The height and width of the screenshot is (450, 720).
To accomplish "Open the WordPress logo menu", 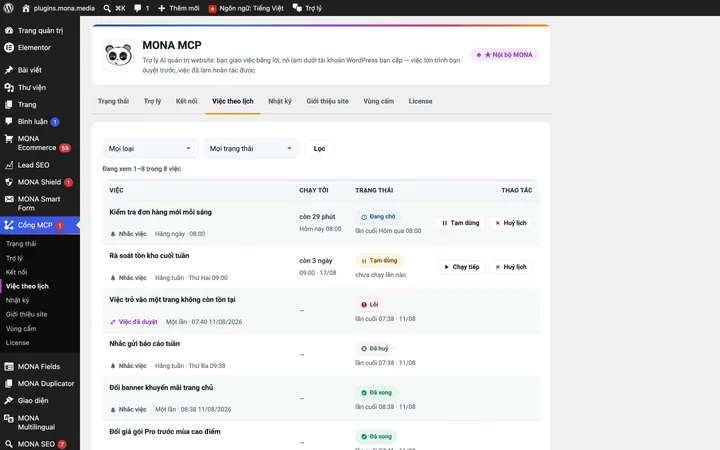I will [9, 8].
